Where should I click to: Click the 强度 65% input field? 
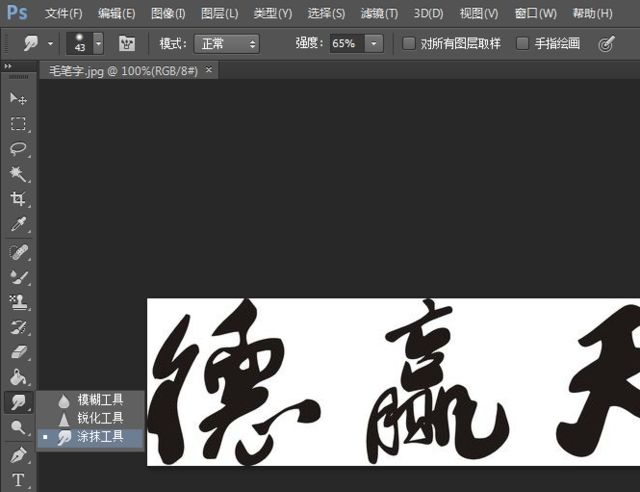pos(344,44)
